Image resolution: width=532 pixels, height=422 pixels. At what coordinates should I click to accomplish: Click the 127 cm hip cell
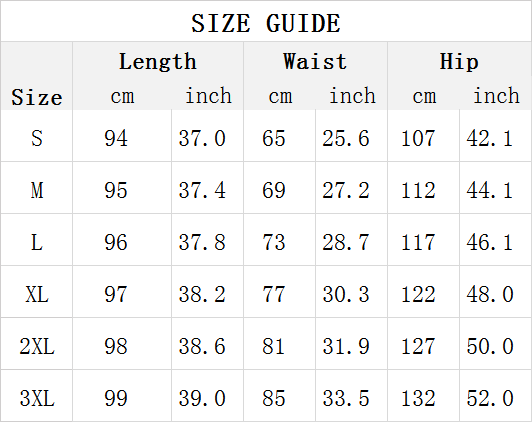[x=418, y=346]
